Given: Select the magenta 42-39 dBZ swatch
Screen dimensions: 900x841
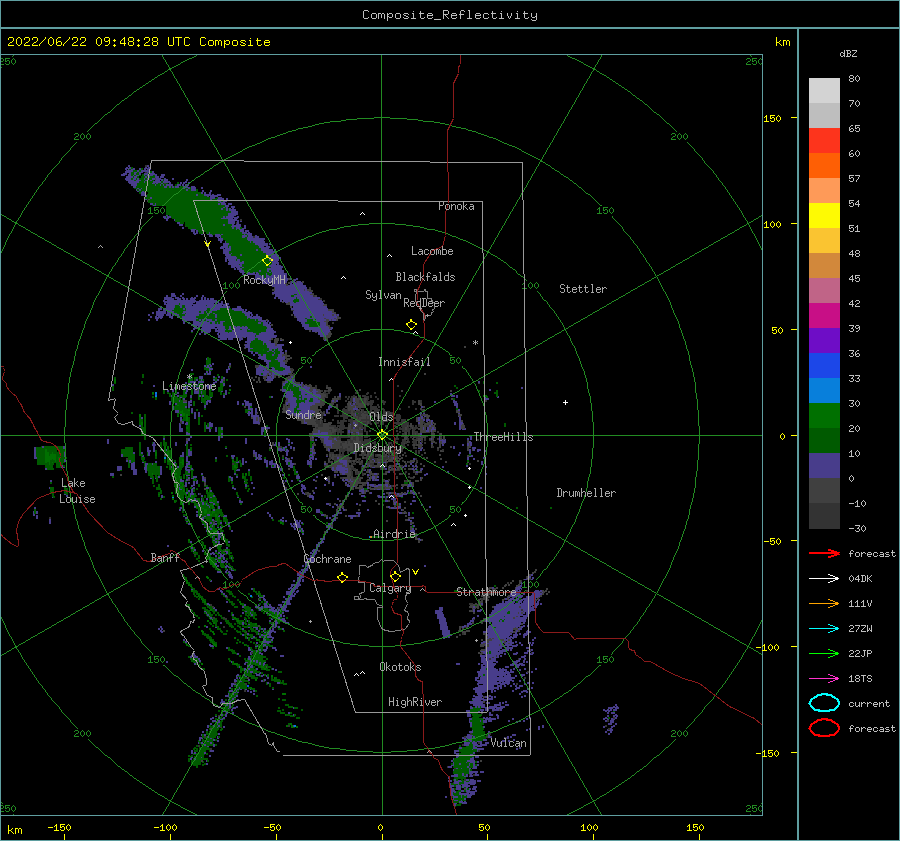Looking at the screenshot, I should [824, 316].
